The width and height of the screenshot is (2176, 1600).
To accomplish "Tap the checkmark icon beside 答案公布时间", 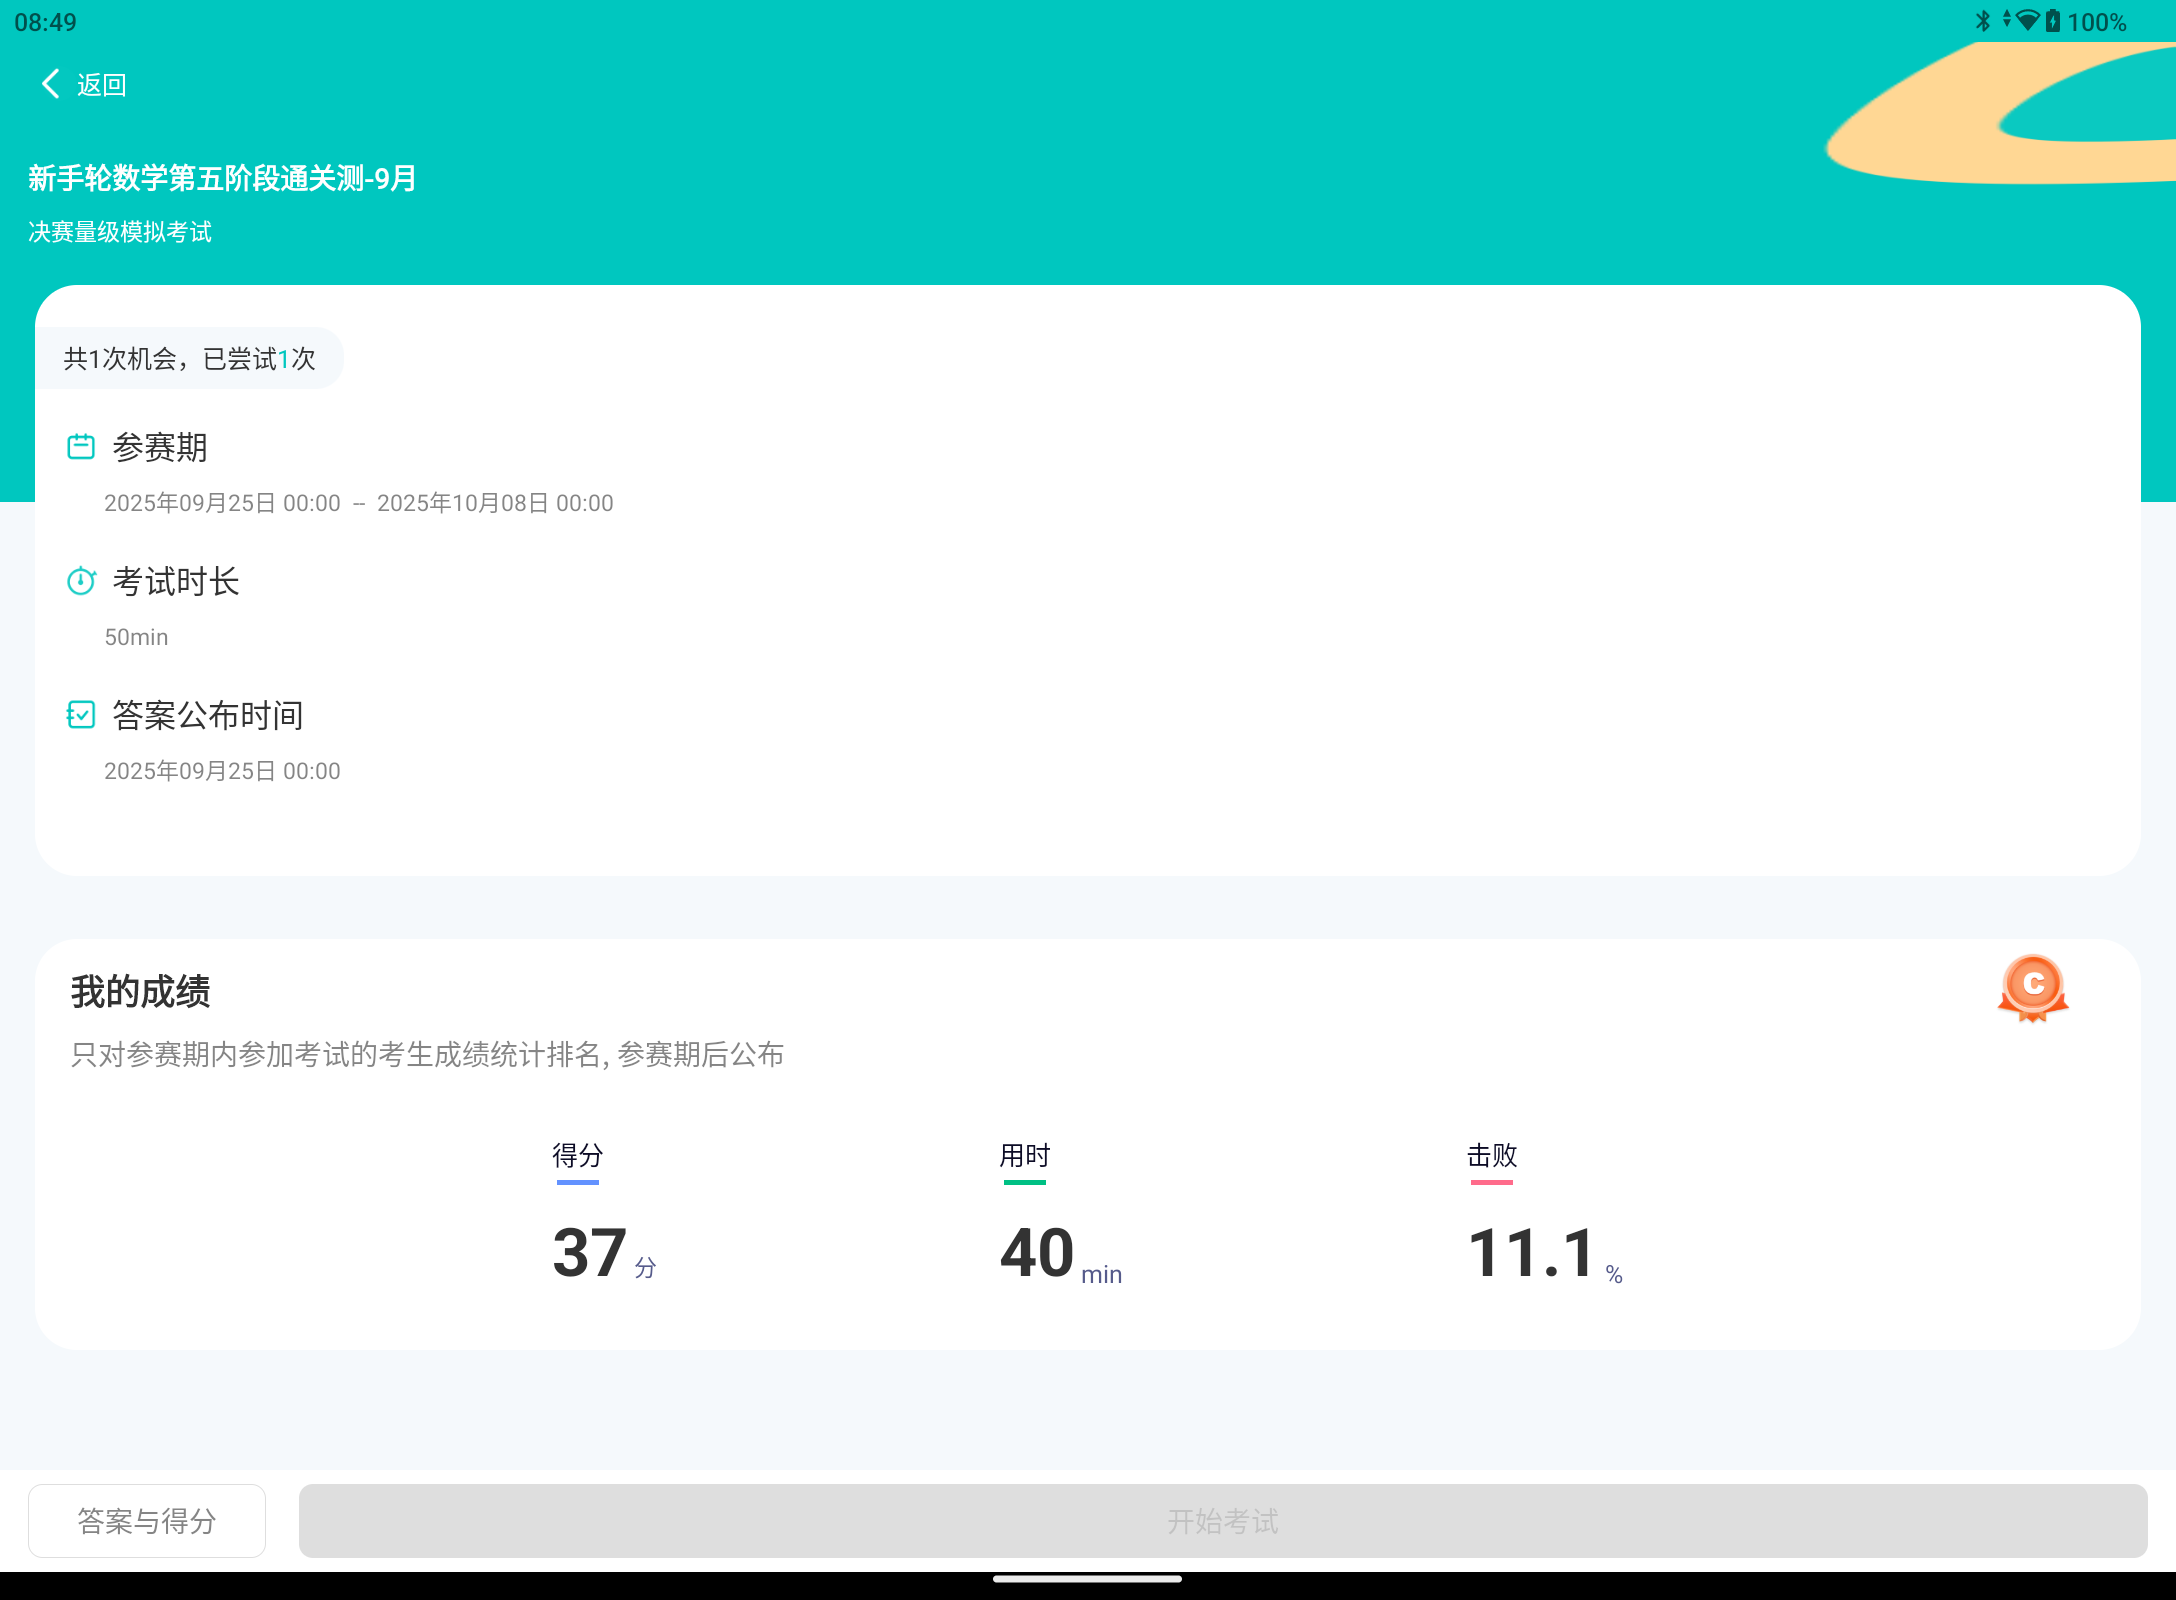I will tap(81, 715).
